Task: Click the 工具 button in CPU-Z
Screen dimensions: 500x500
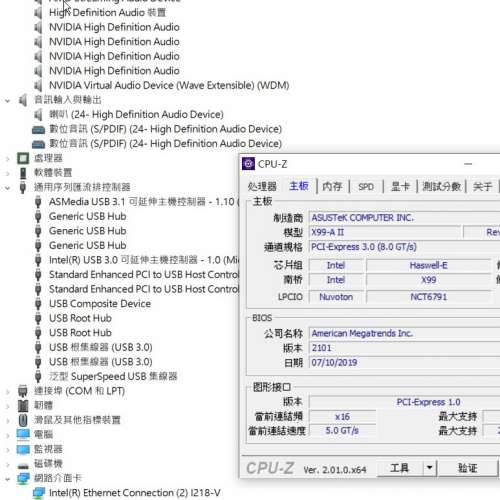Action: [x=400, y=468]
